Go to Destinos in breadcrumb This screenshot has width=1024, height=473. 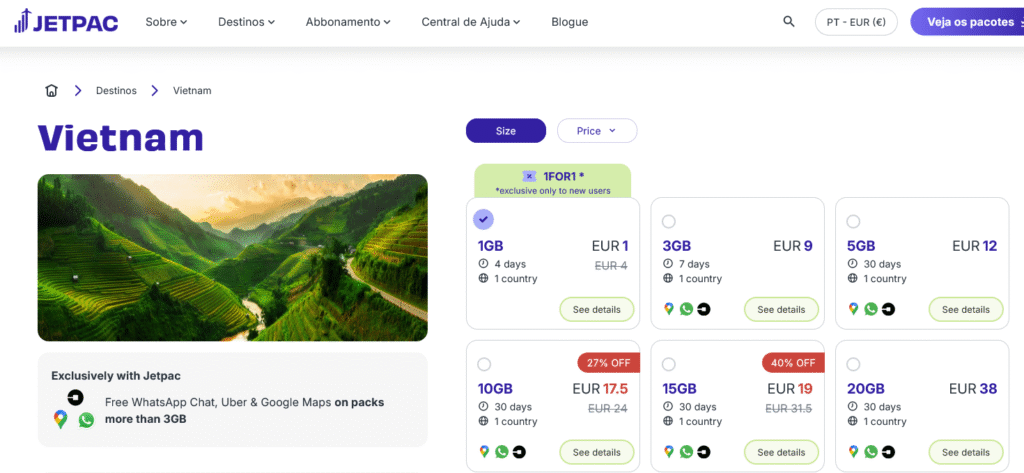[116, 90]
